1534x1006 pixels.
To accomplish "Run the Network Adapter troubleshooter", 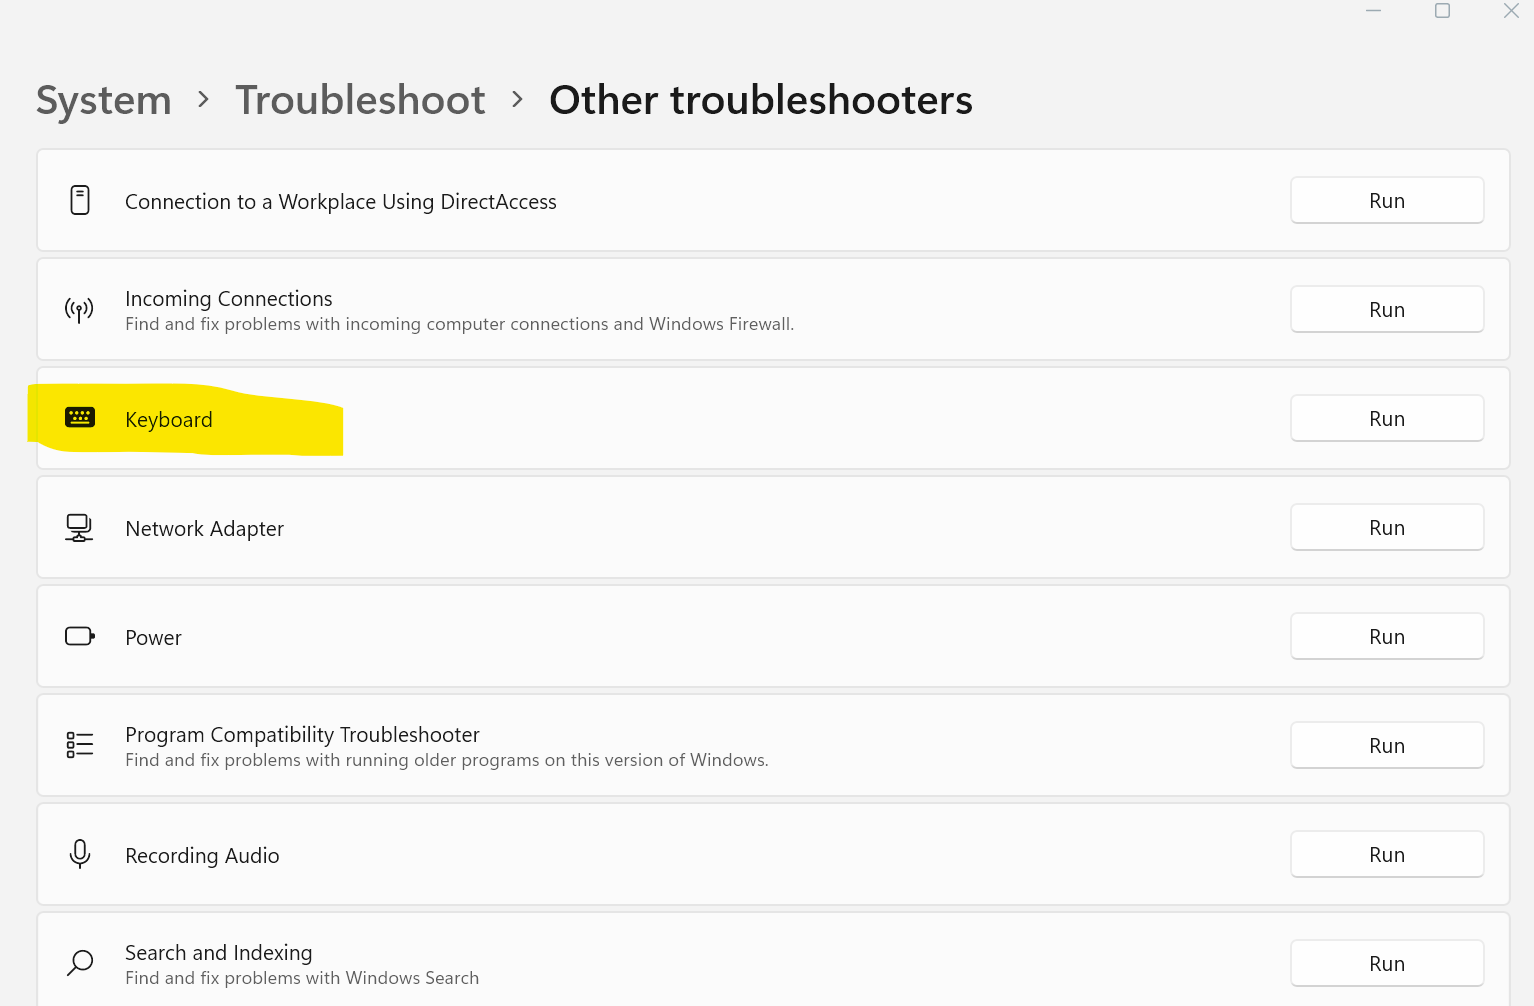I will pos(1387,527).
